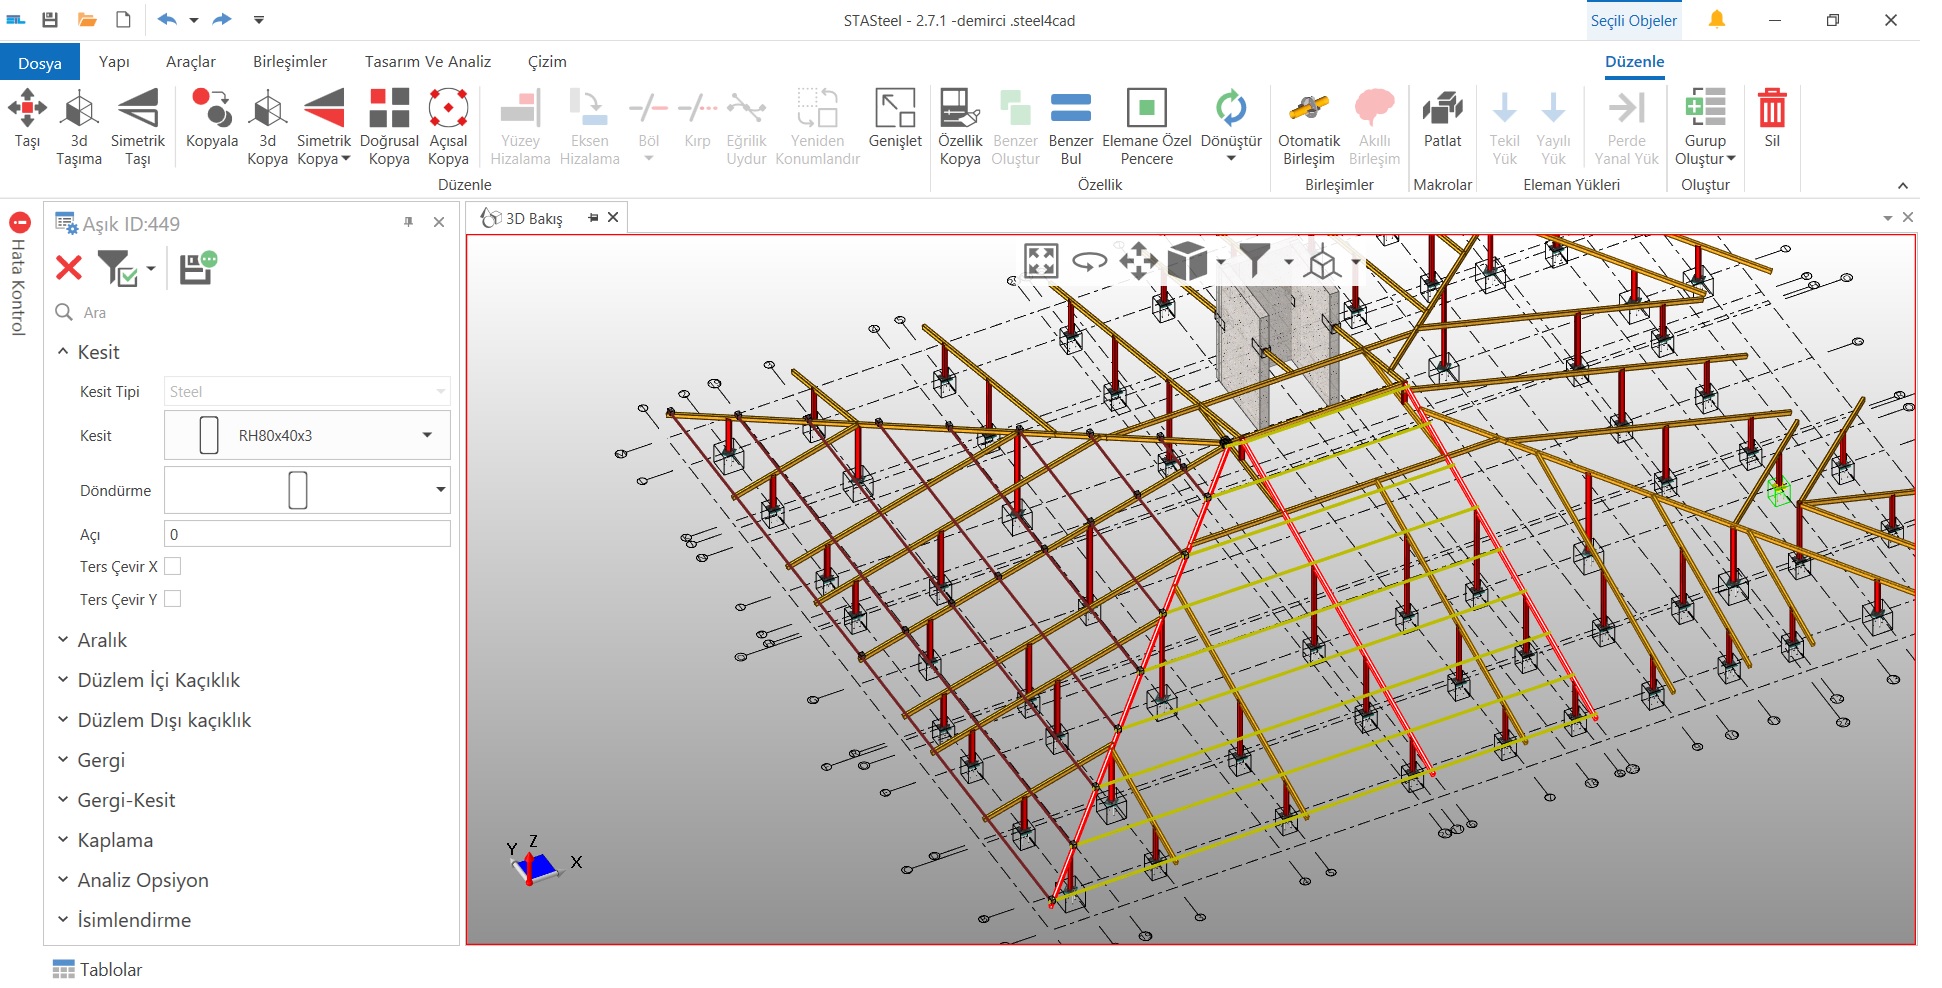Open the Hata Kontrol side panel
The image size is (1942, 988).
[19, 277]
